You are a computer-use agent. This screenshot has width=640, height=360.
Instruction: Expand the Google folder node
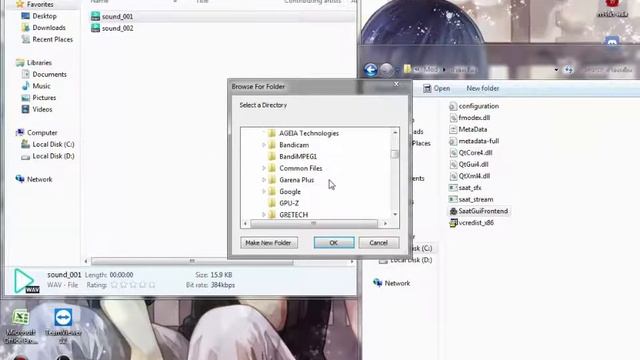point(264,191)
